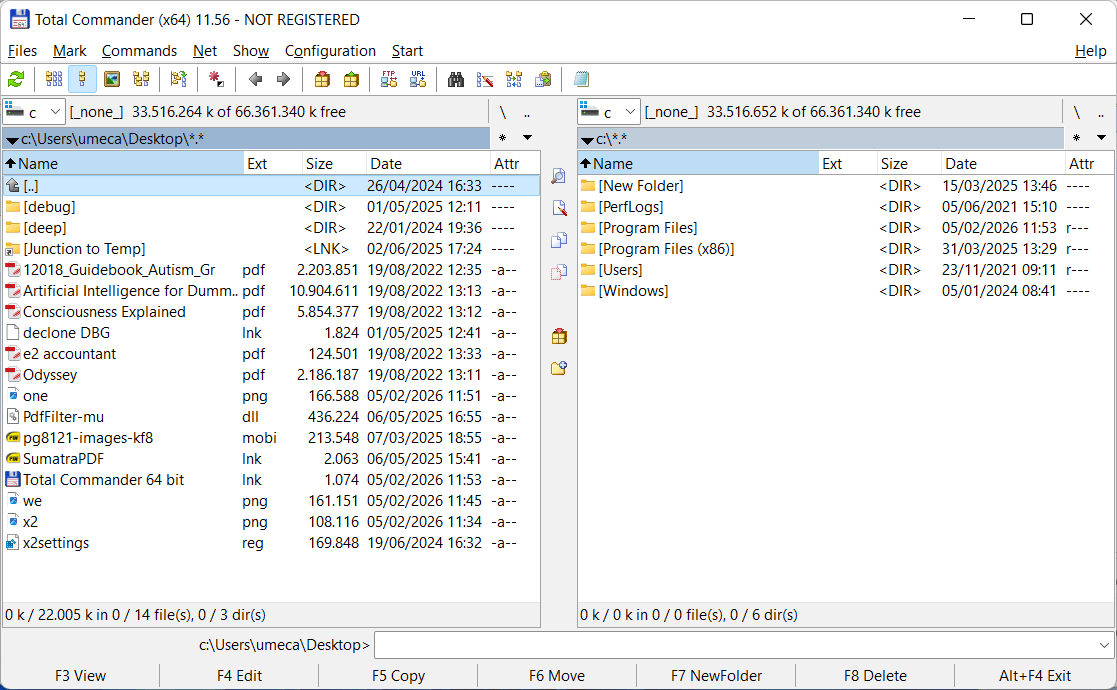Open the Configuration menu
The image size is (1117, 690).
tap(330, 51)
